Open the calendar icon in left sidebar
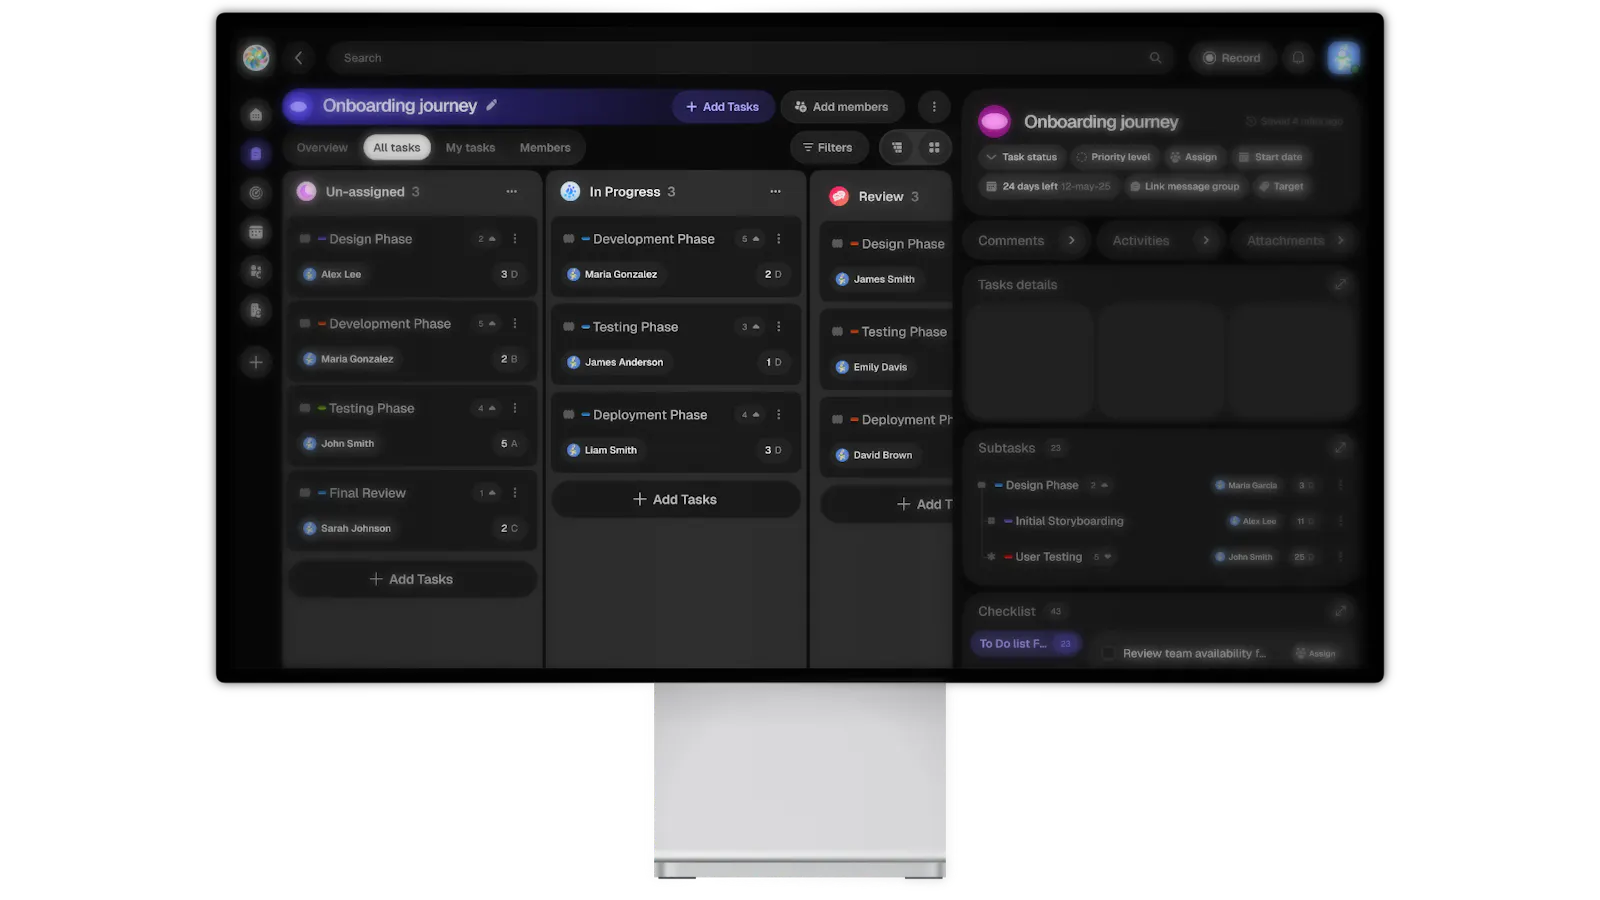Image resolution: width=1600 pixels, height=900 pixels. pos(256,232)
